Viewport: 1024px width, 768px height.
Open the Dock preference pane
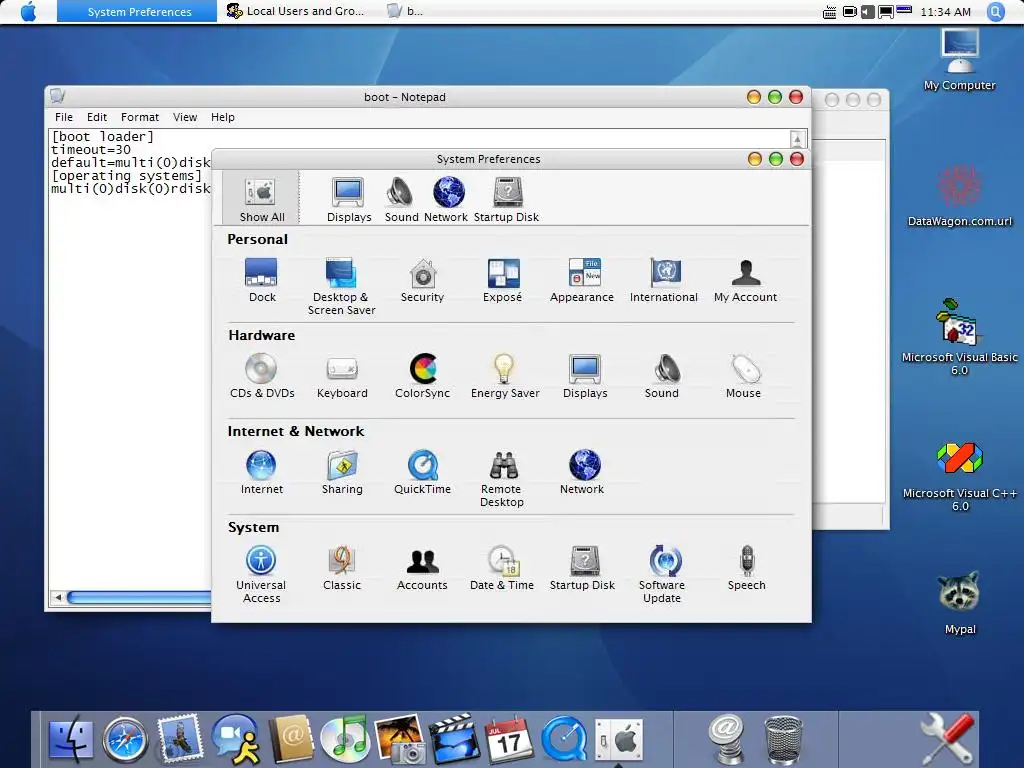tap(262, 281)
